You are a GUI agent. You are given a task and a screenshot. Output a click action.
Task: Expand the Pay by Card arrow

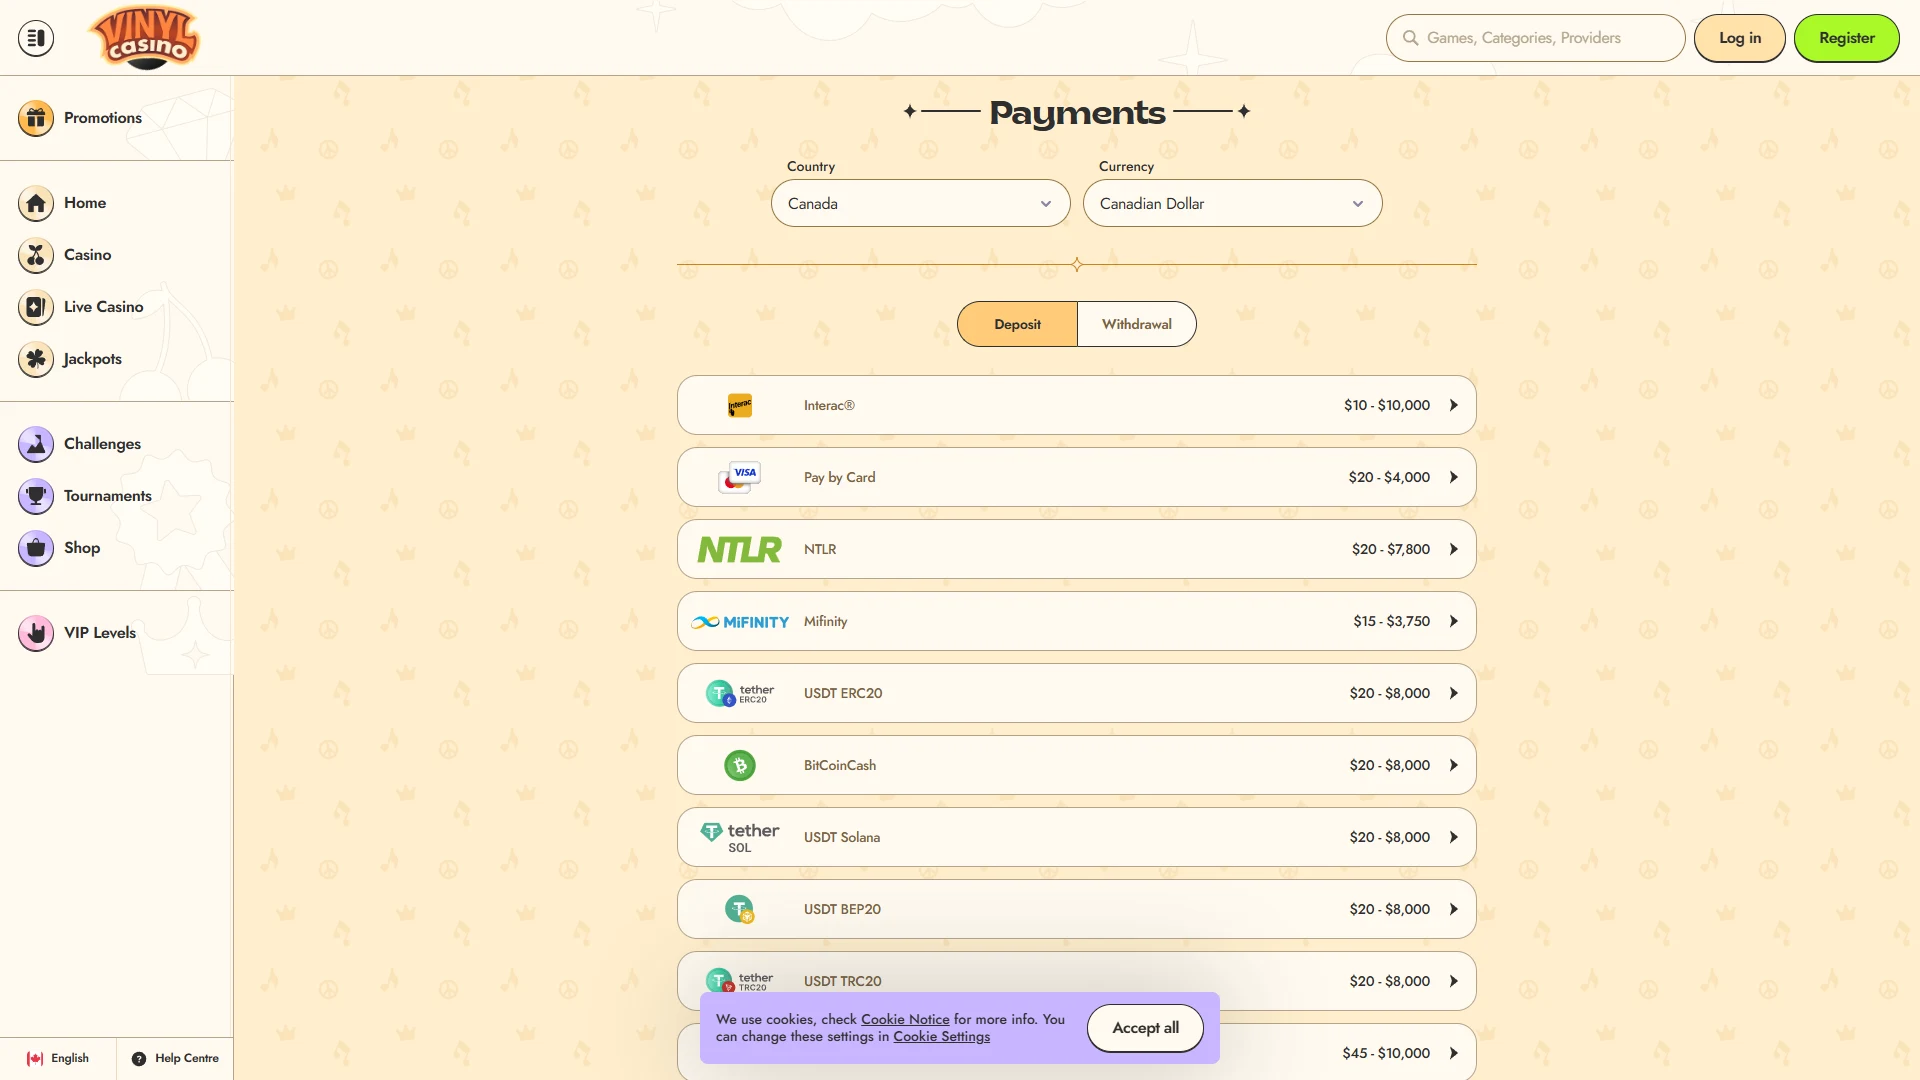tap(1454, 477)
